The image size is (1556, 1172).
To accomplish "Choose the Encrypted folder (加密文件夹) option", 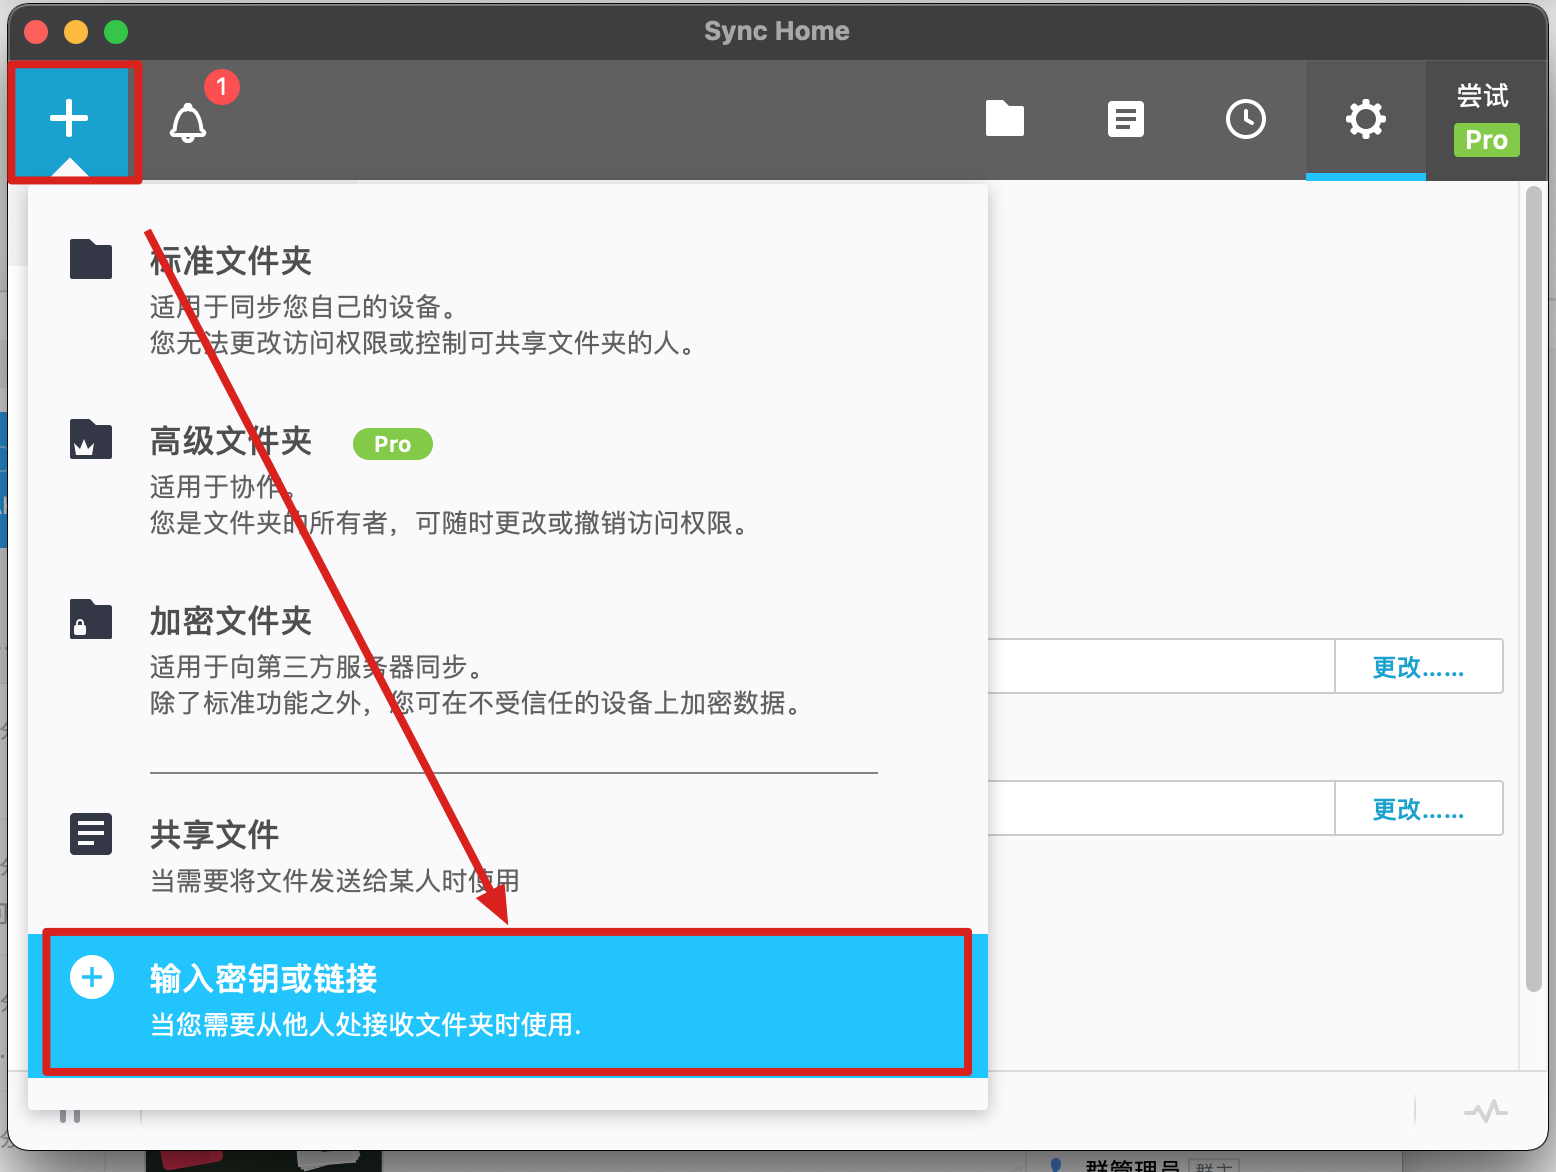I will pyautogui.click(x=231, y=621).
